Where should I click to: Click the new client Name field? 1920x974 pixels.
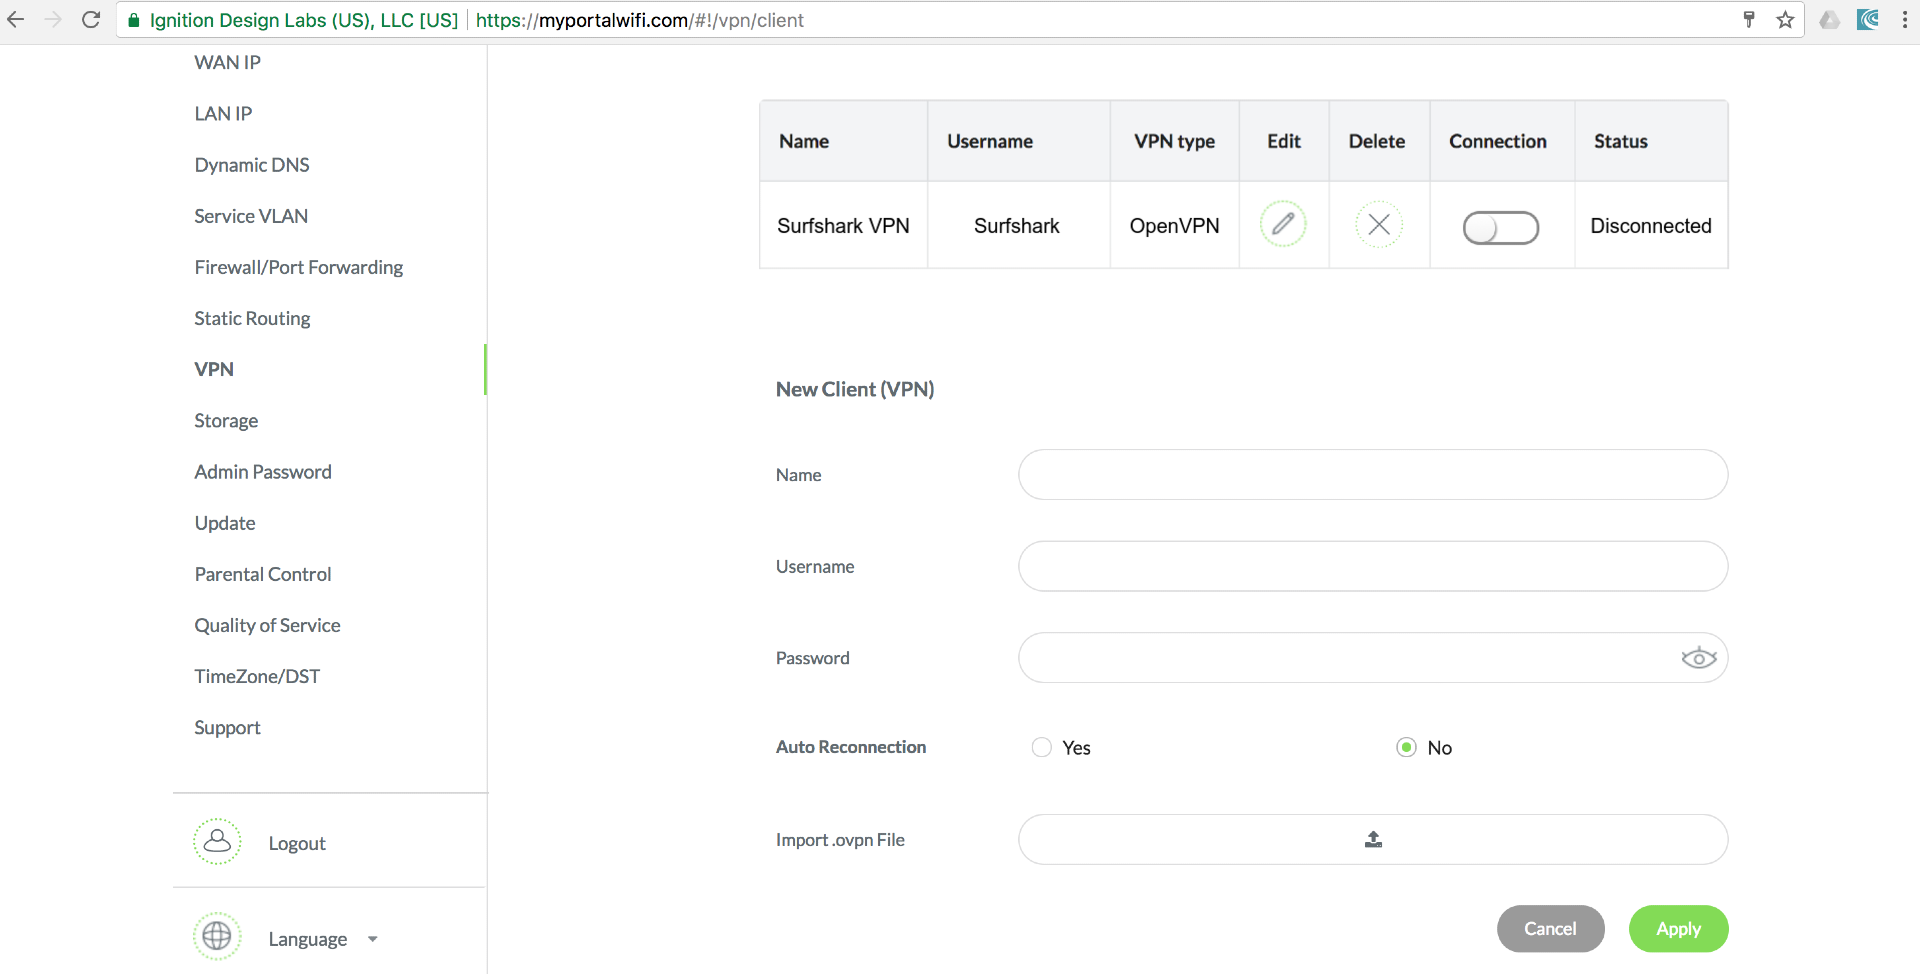[x=1372, y=475]
